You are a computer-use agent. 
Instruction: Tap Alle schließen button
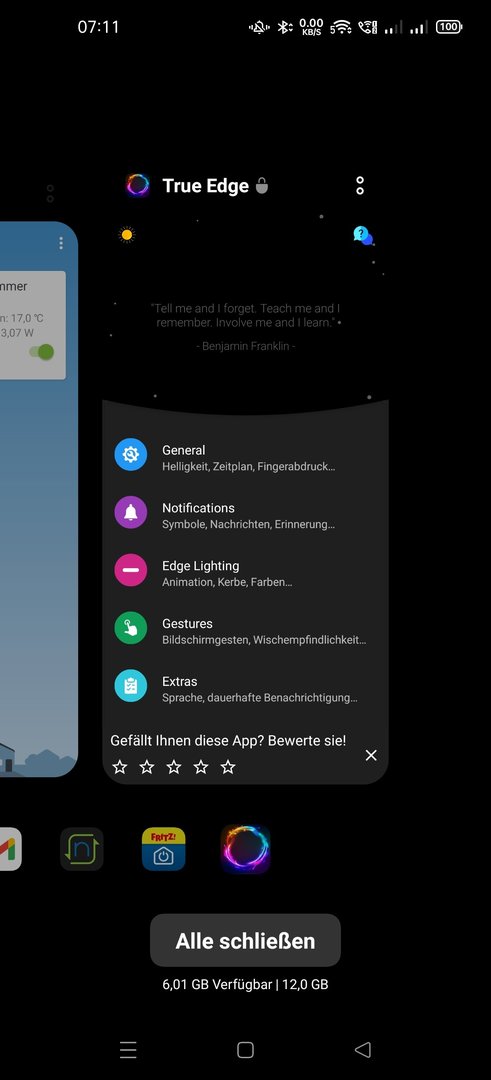point(245,941)
